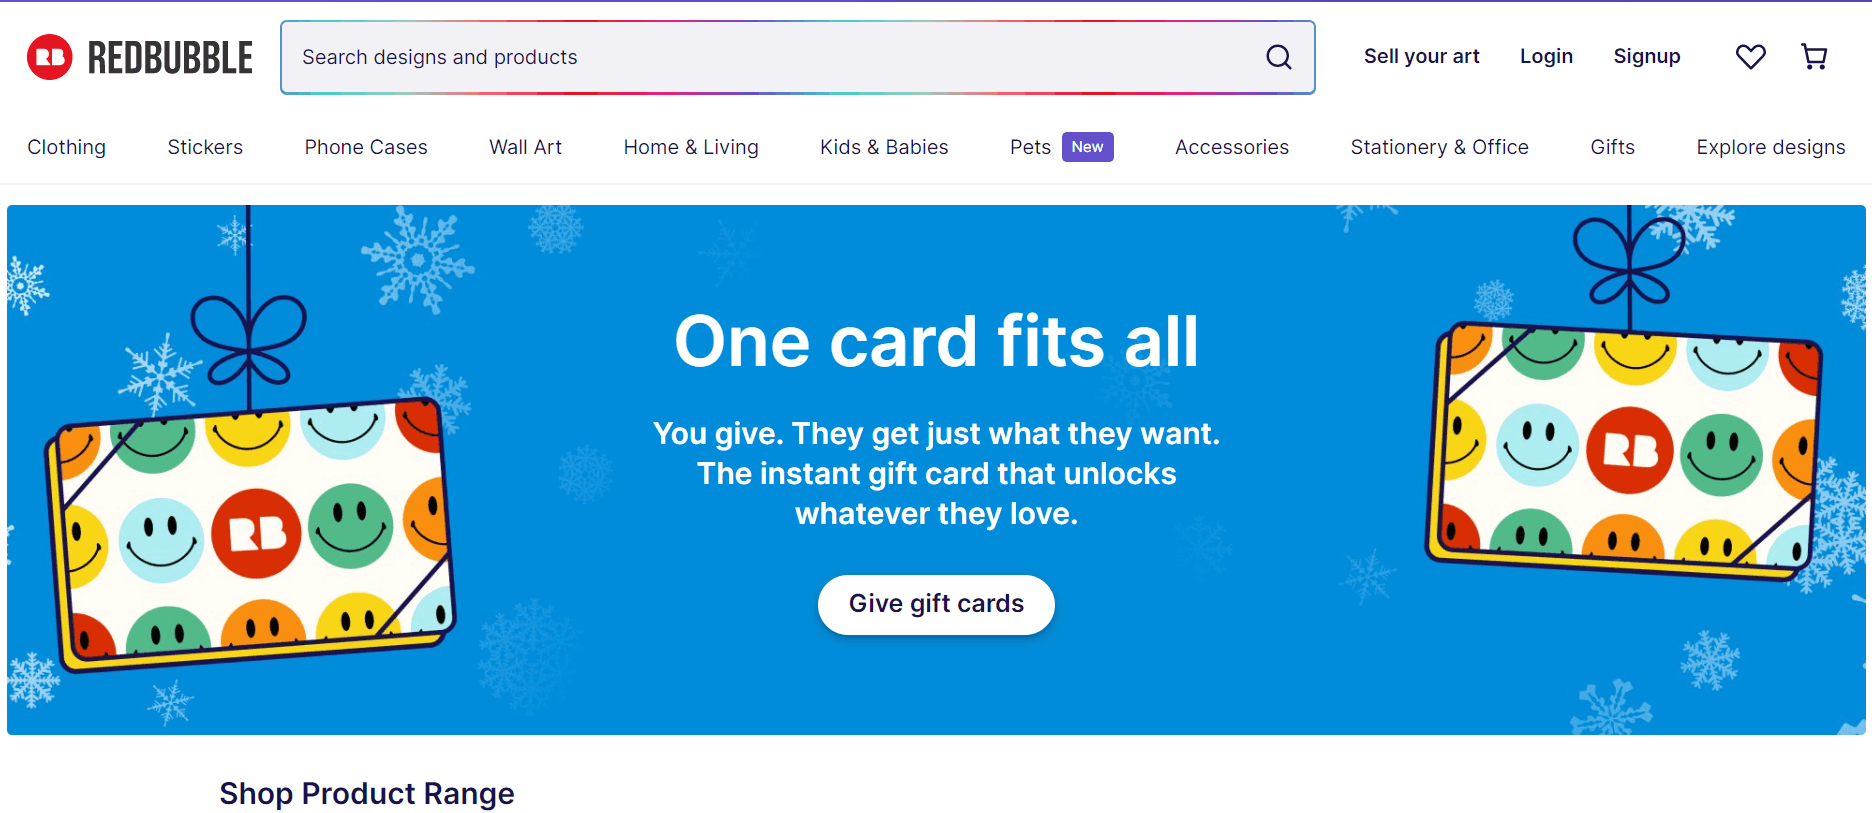Image resolution: width=1872 pixels, height=813 pixels.
Task: Click the Signup link
Action: tap(1646, 57)
